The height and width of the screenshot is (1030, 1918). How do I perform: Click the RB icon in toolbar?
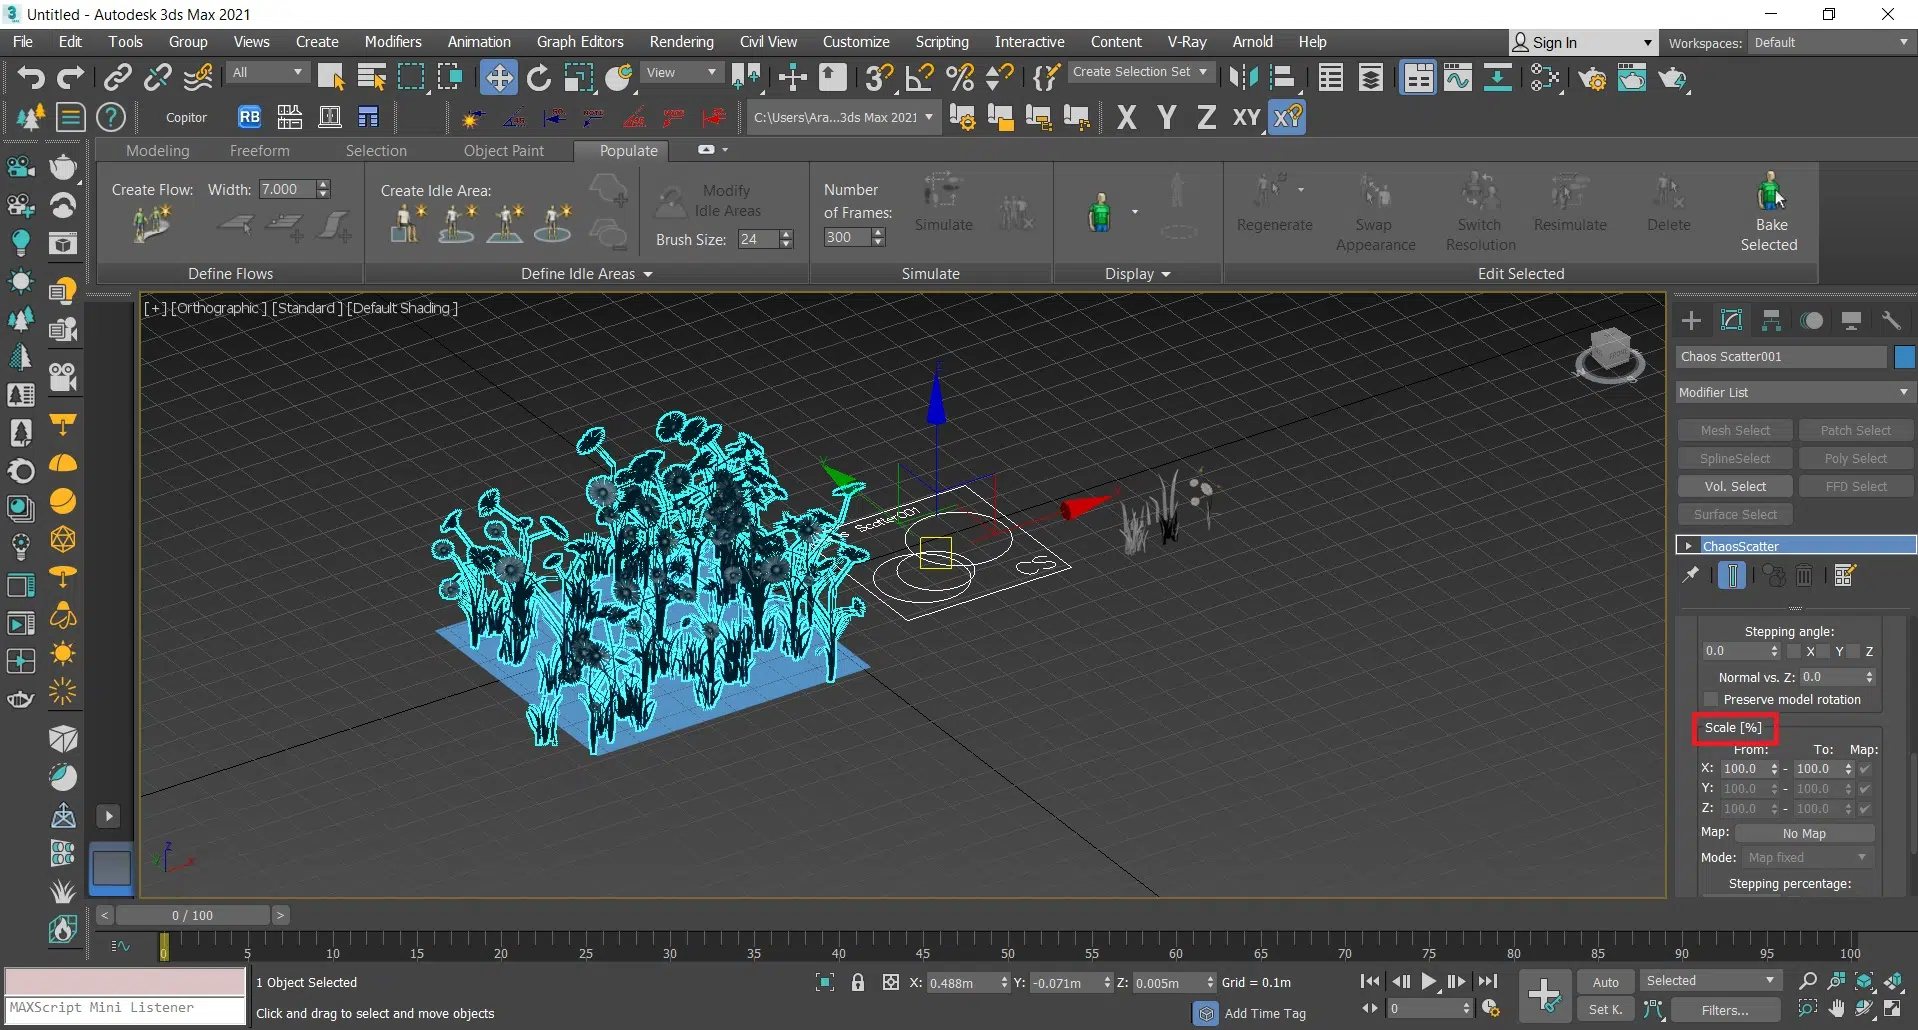(x=249, y=117)
